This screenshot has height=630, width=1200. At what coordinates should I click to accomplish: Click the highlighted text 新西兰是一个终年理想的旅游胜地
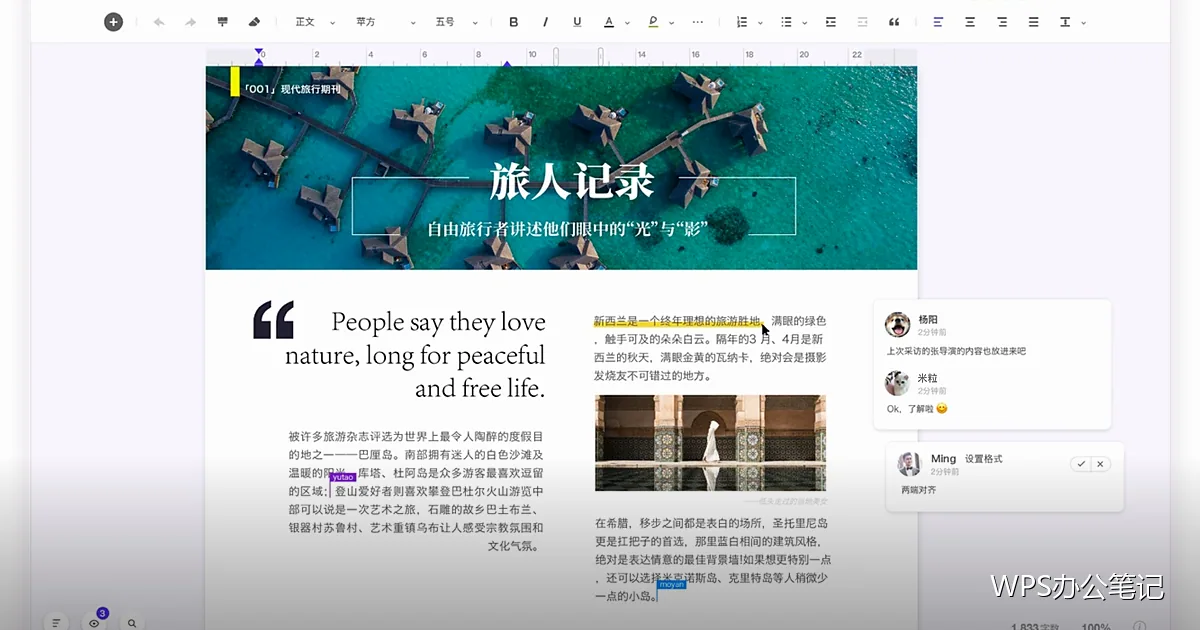677,321
